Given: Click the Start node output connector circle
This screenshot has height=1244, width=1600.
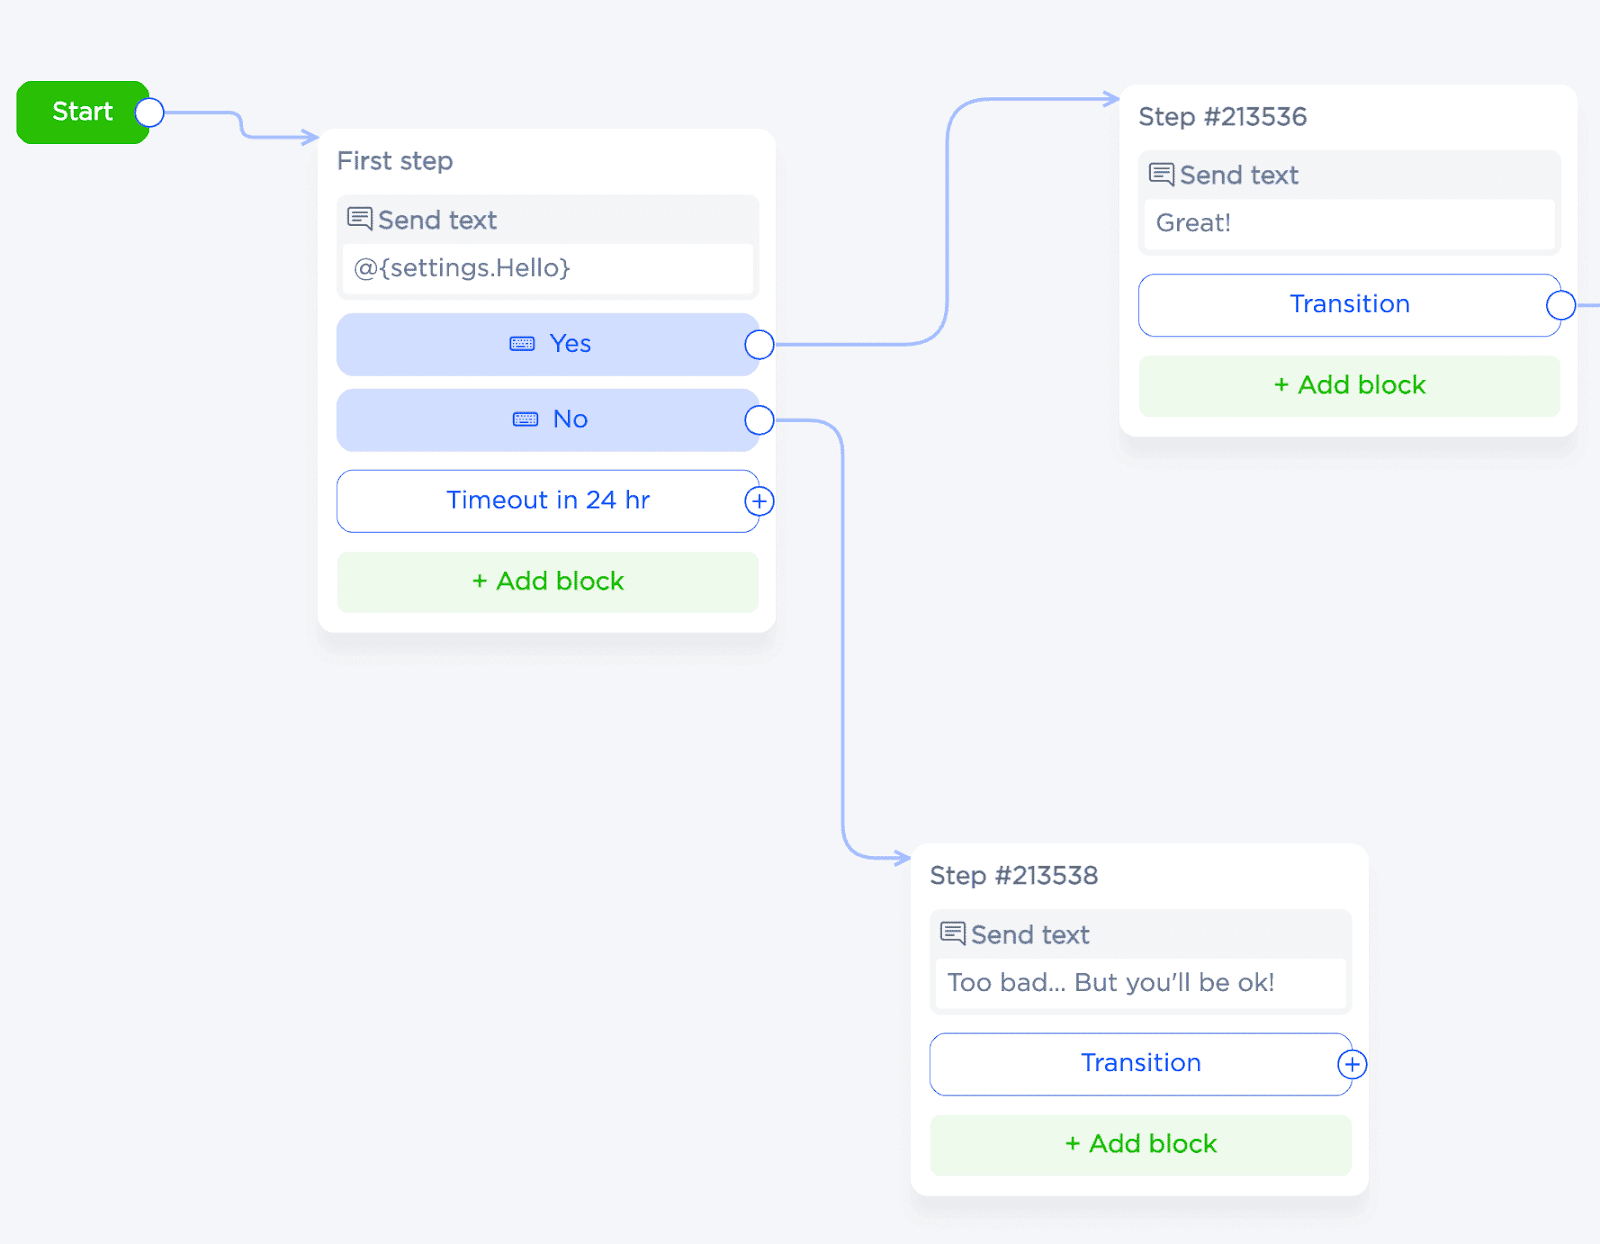Looking at the screenshot, I should [150, 113].
